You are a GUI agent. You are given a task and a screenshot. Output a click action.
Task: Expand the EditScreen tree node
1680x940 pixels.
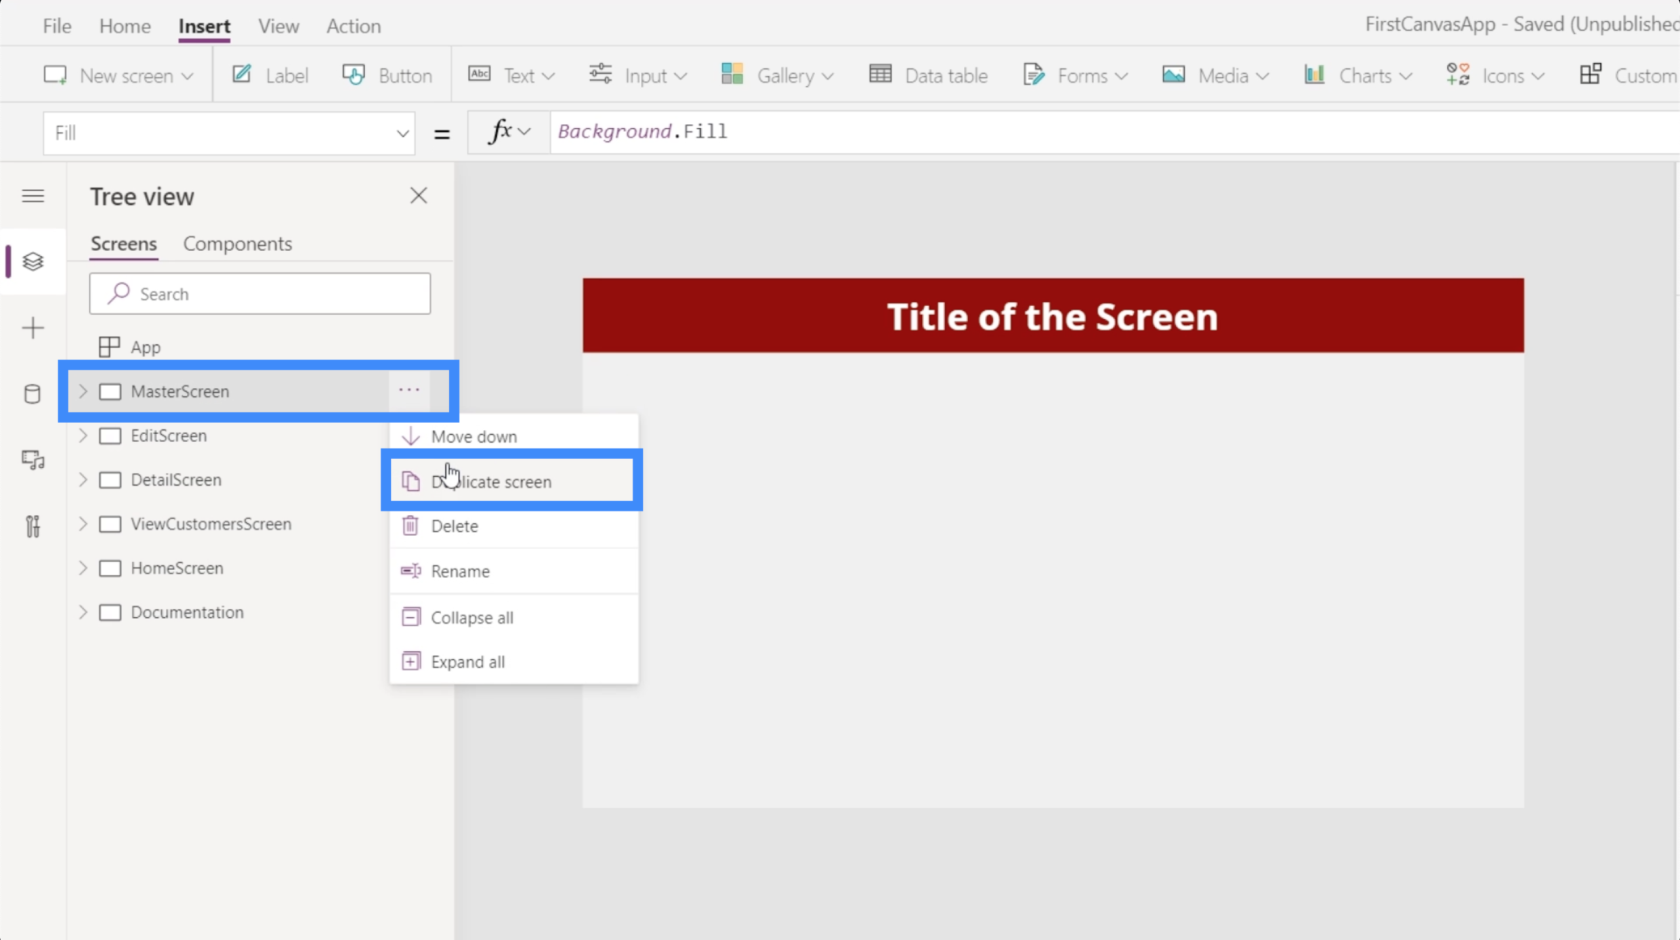83,436
